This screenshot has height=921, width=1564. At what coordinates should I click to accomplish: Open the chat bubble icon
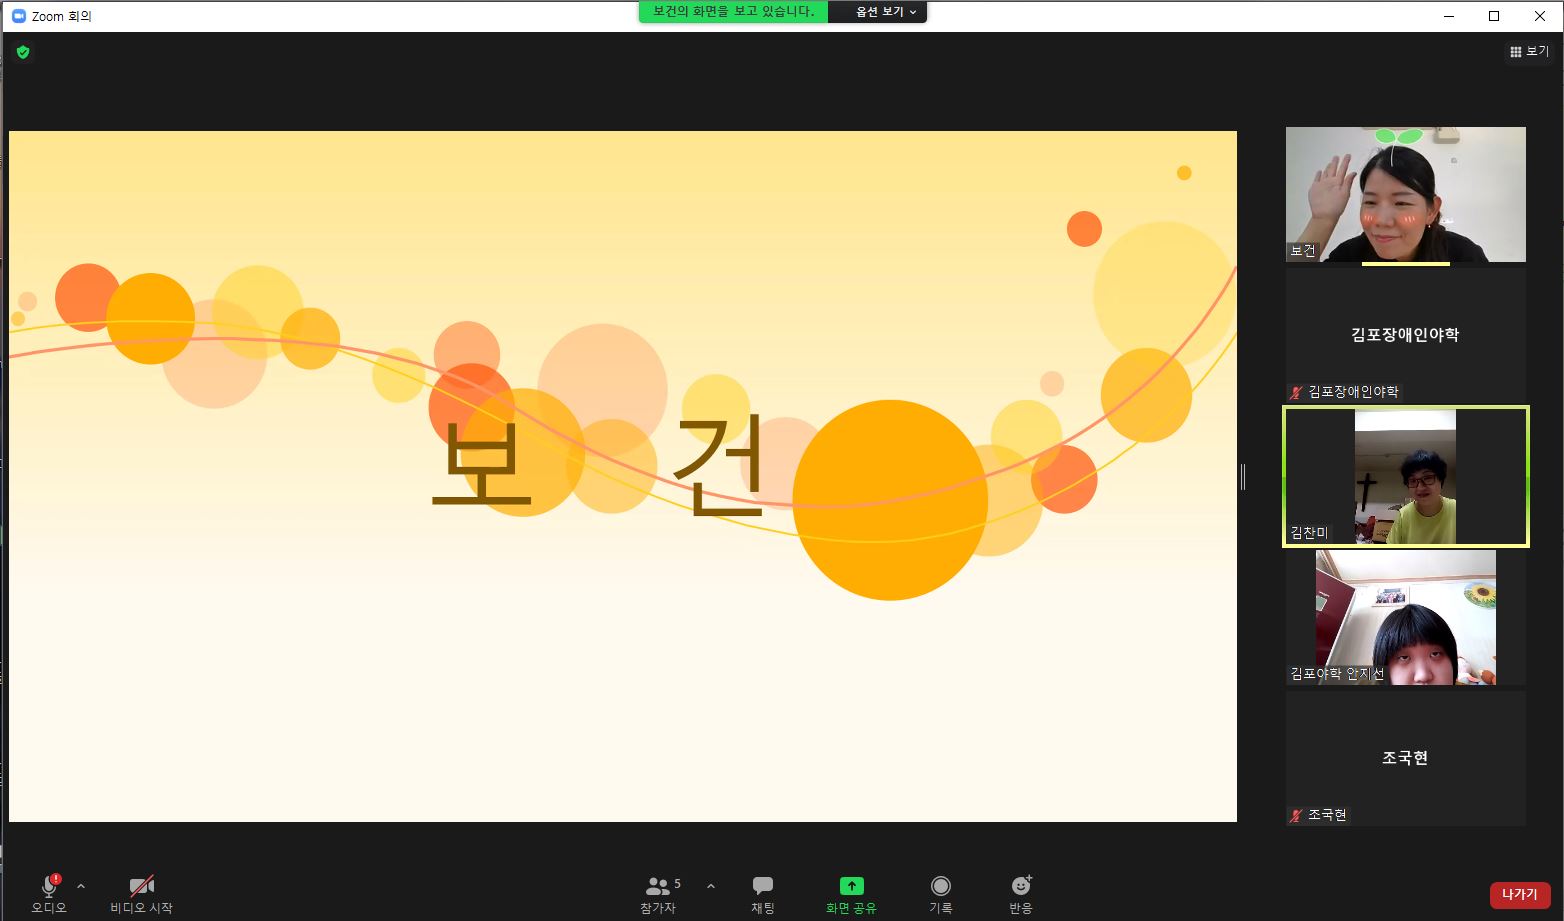pyautogui.click(x=763, y=885)
